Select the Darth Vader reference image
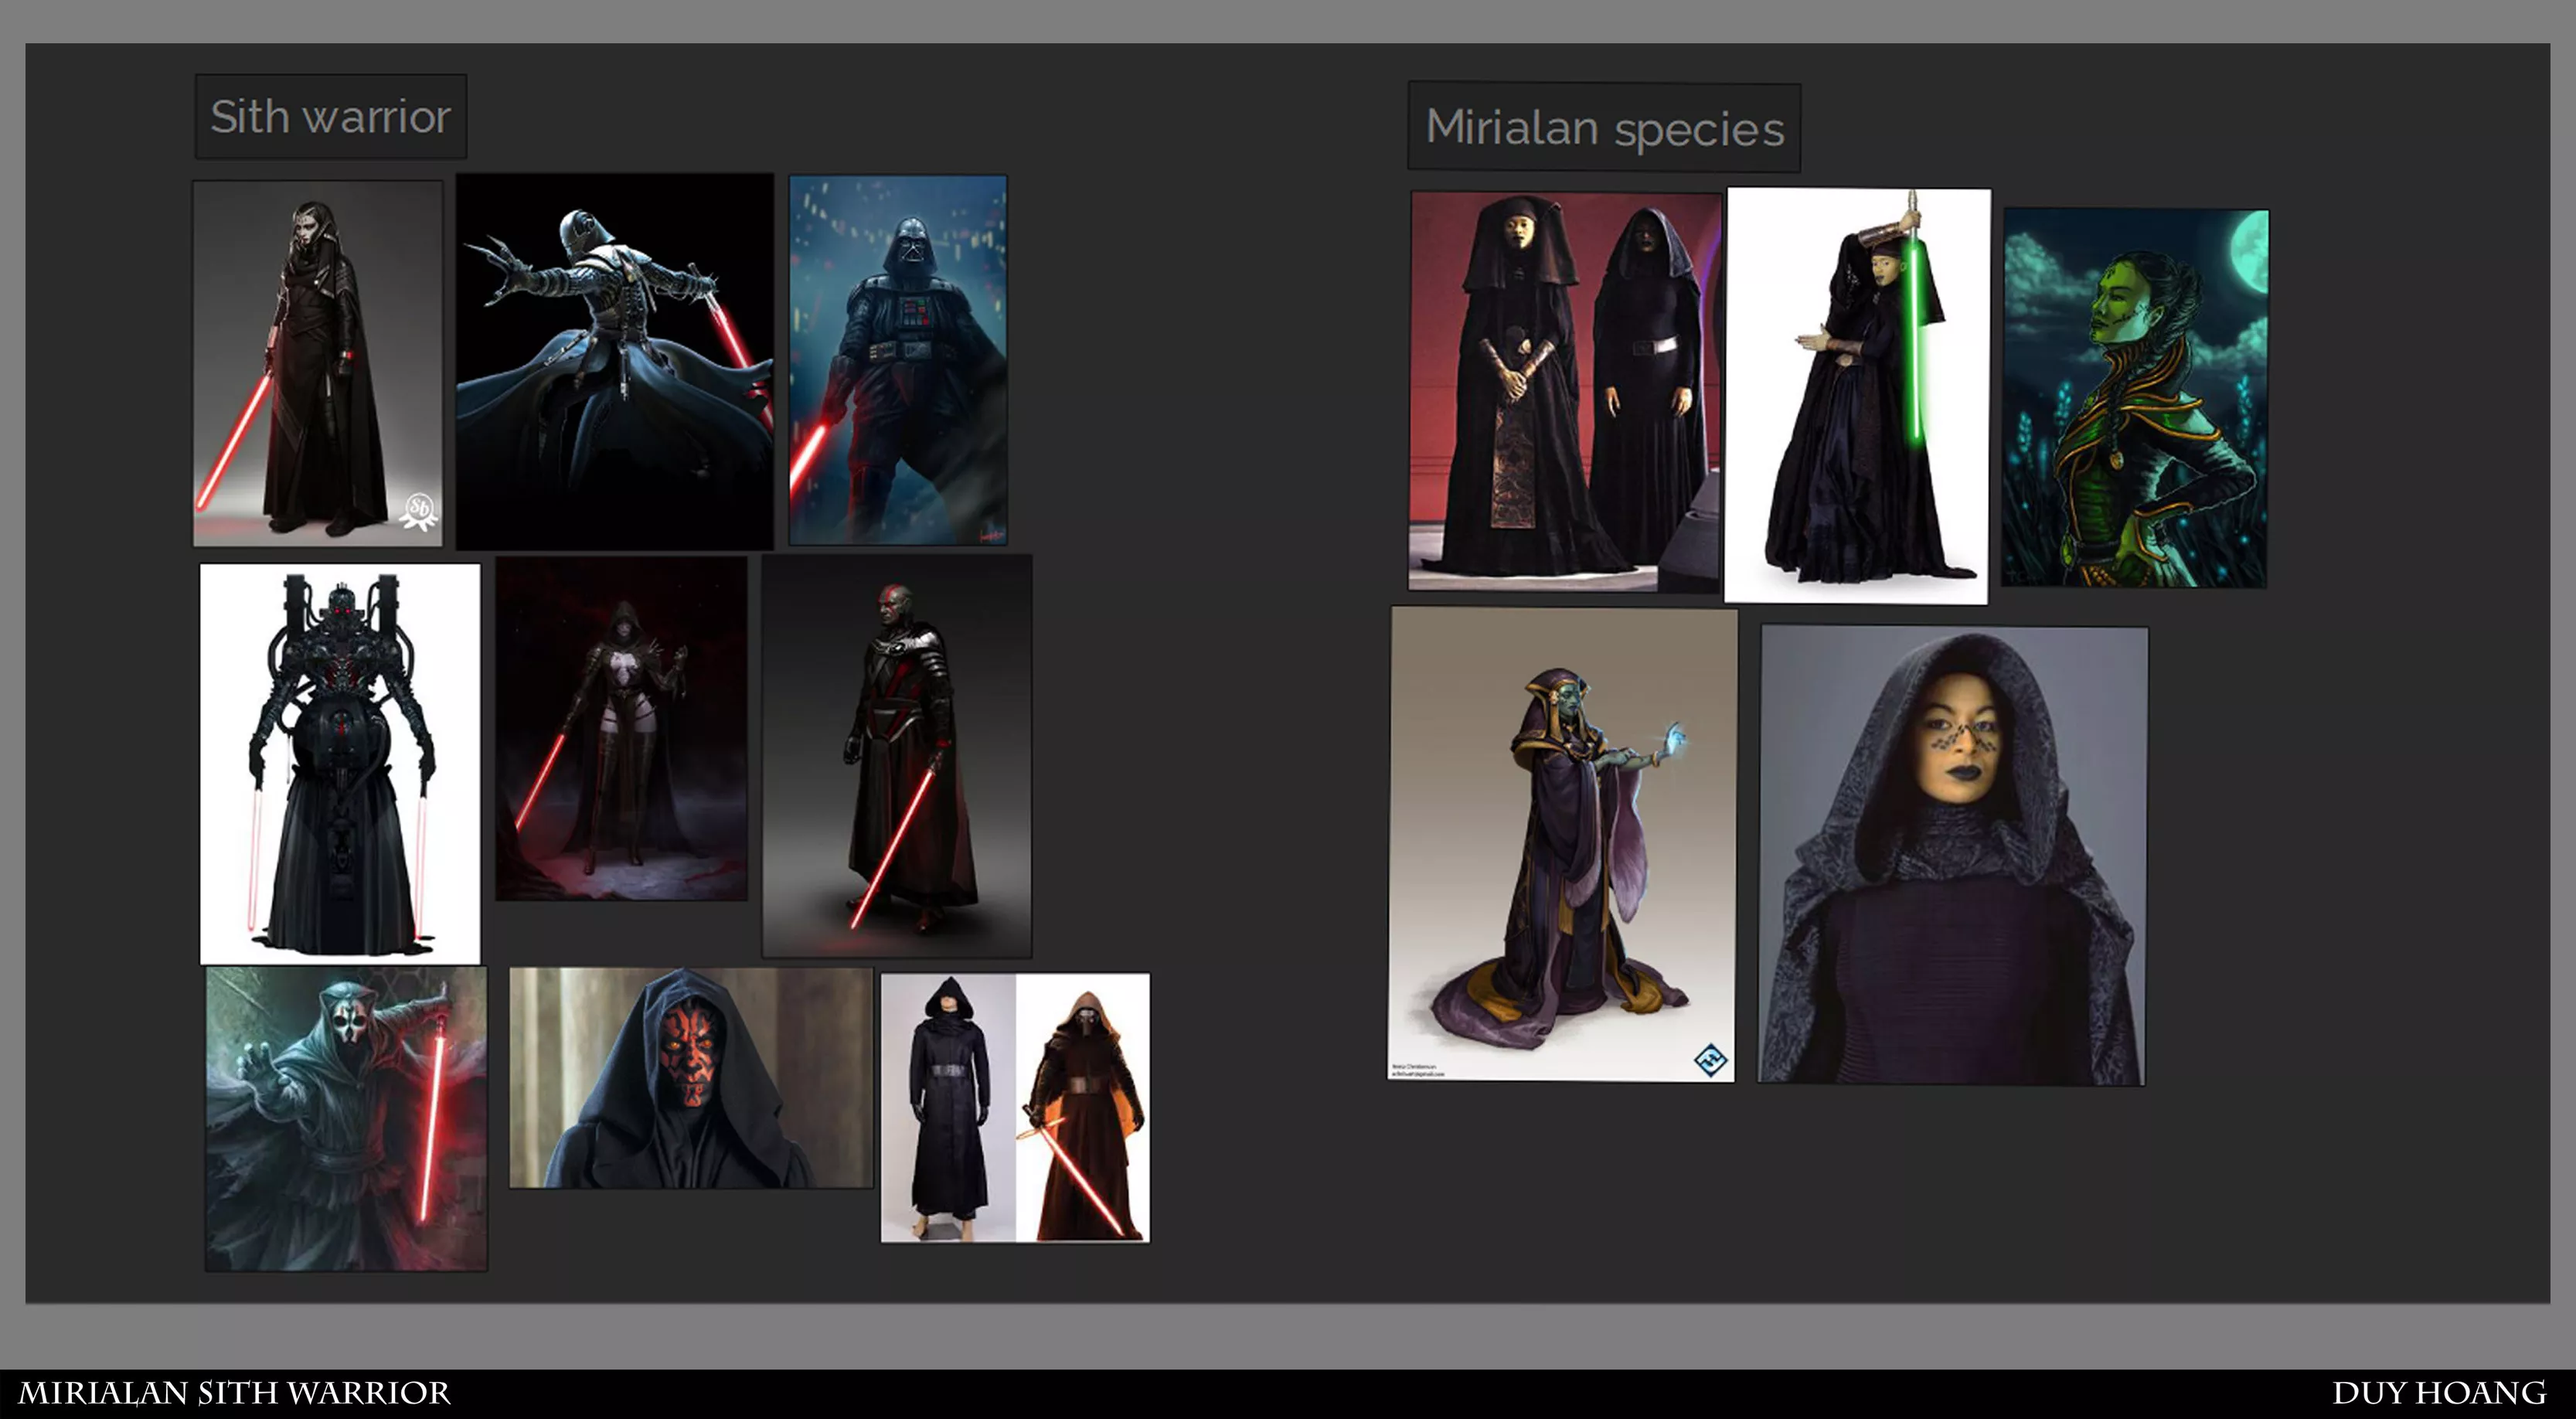The image size is (2576, 1419). (897, 360)
